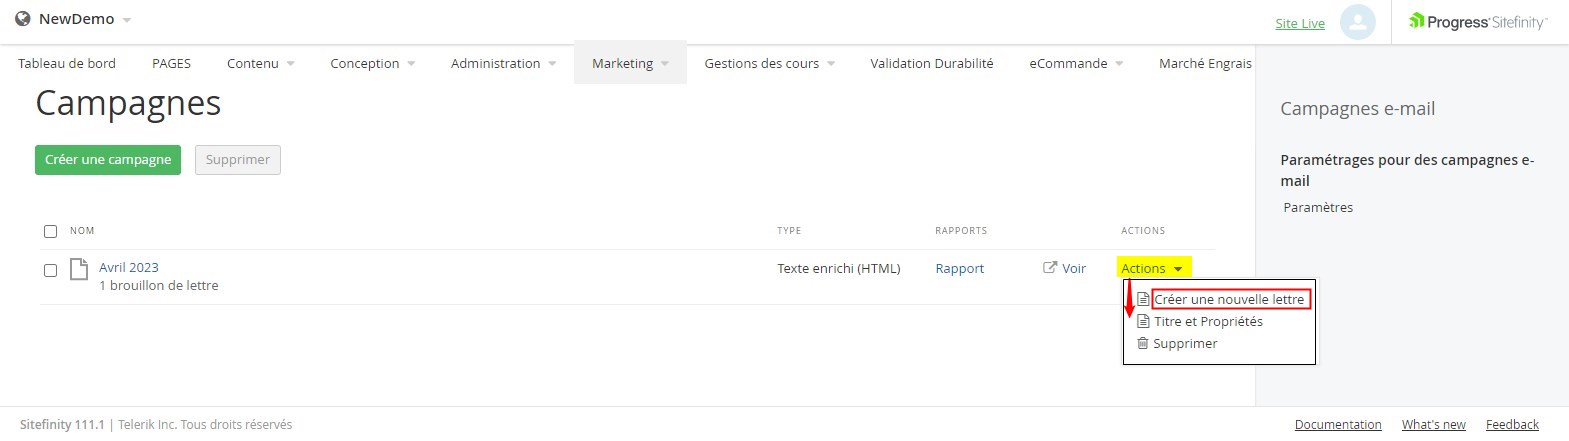
Task: Click the external link icon beside Voir
Action: pyautogui.click(x=1050, y=268)
